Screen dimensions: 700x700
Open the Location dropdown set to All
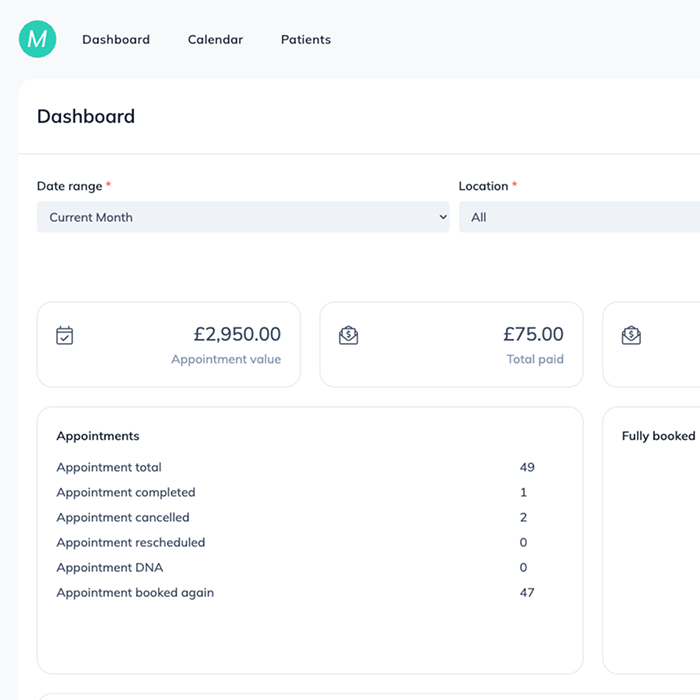coord(578,217)
